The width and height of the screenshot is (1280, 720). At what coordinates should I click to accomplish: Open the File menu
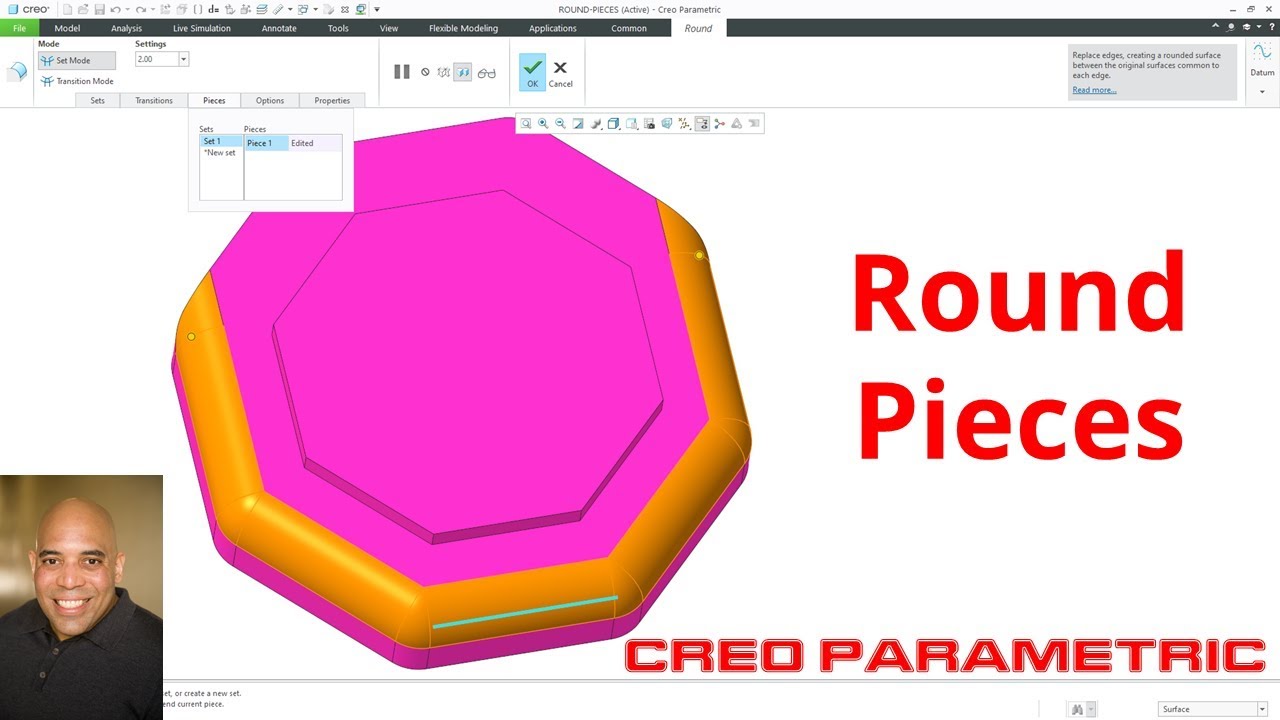pyautogui.click(x=19, y=28)
